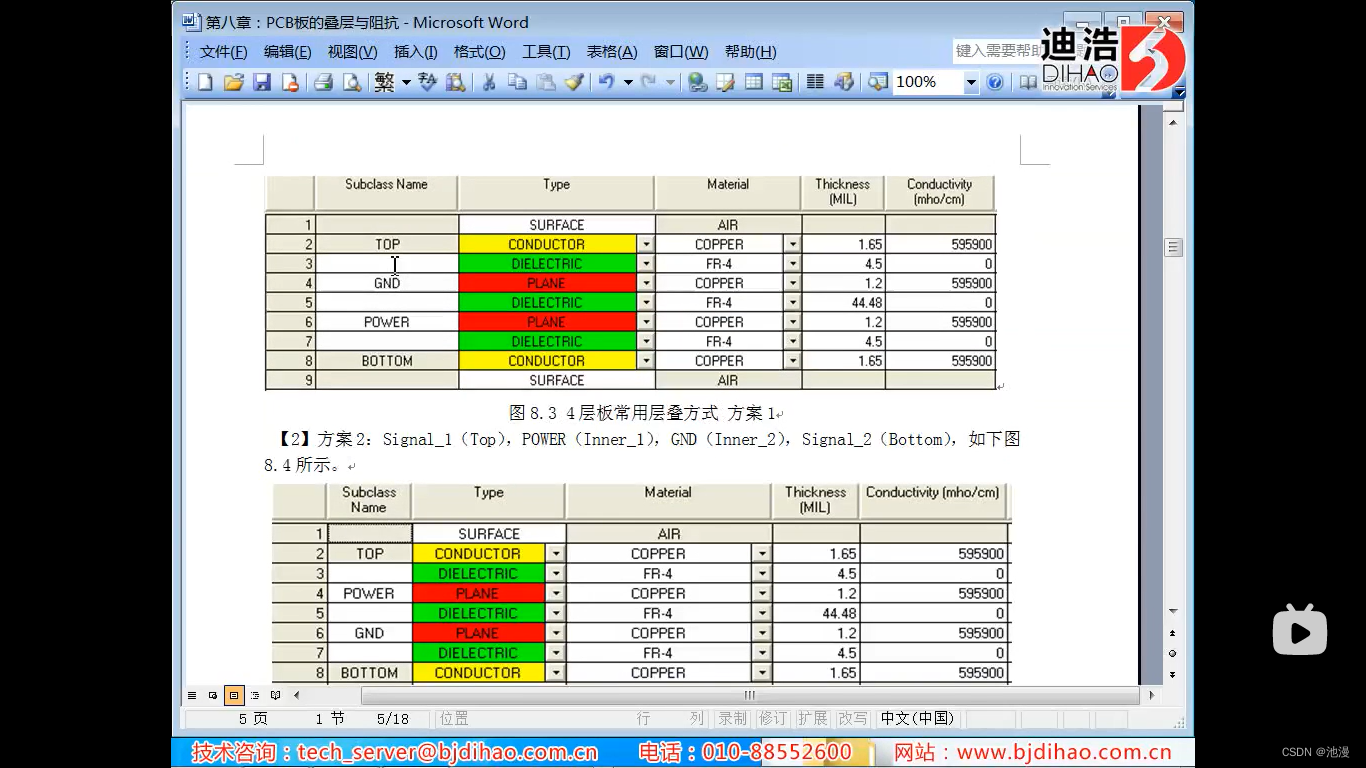Save the document with the floppy icon
Screen dimensions: 1366x768
click(262, 82)
